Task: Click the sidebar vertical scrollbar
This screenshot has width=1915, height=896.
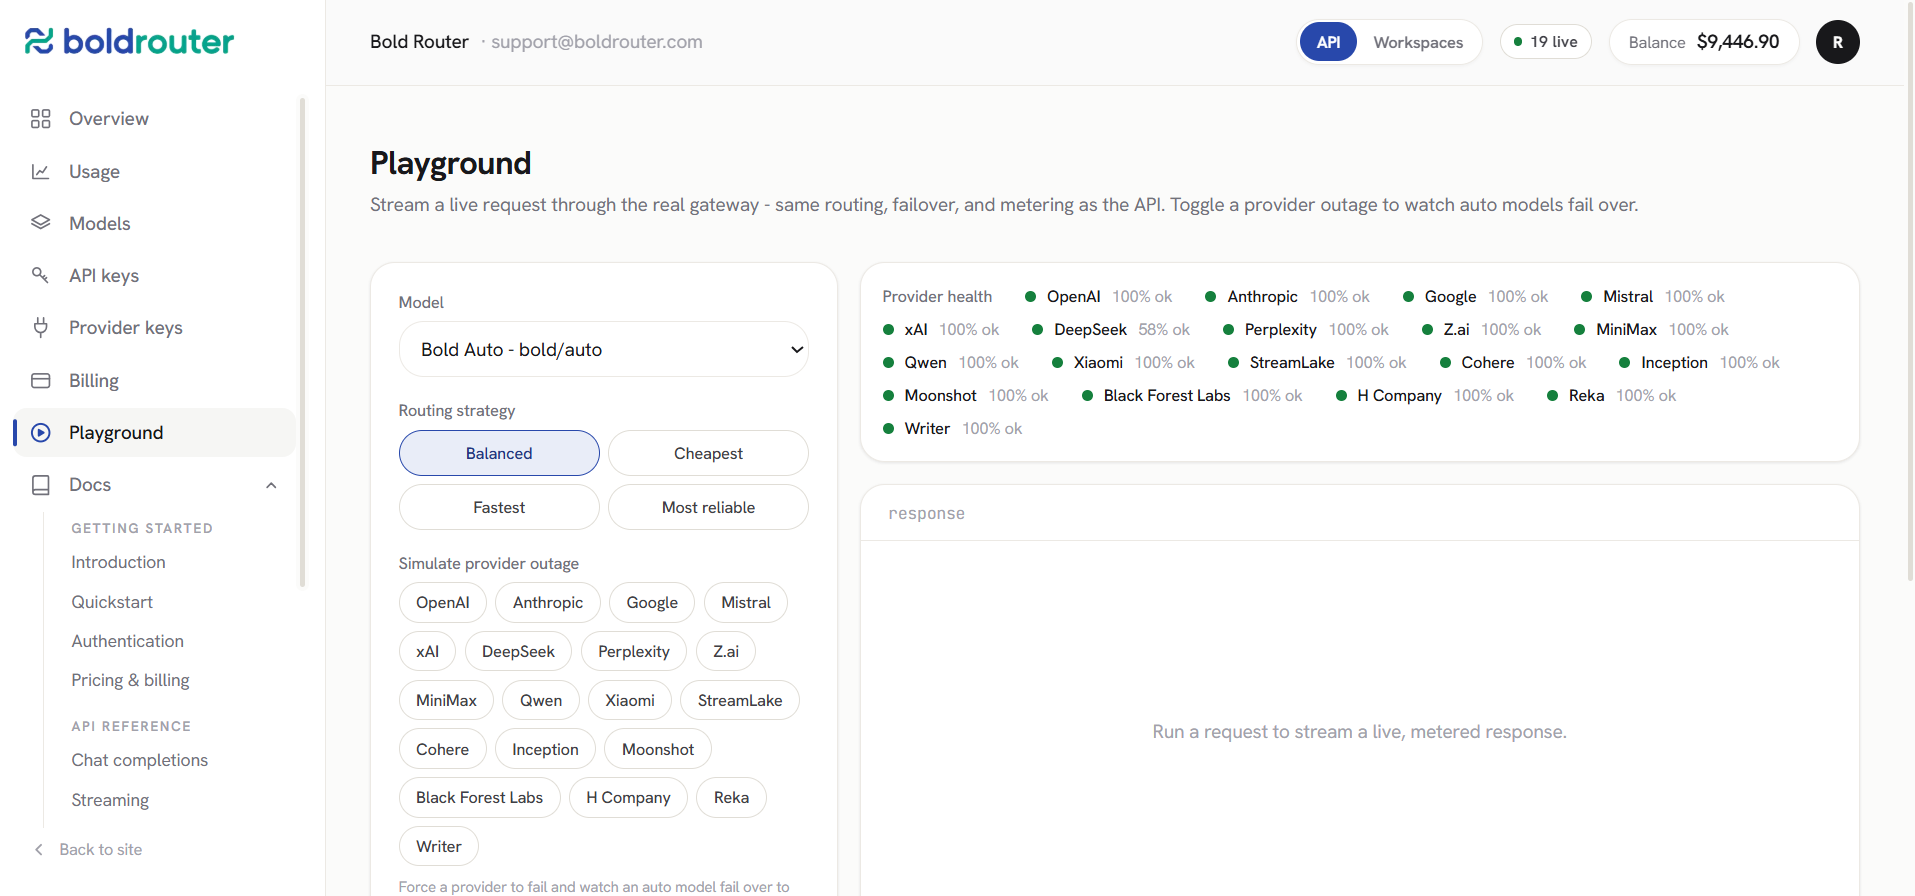Action: point(302,342)
